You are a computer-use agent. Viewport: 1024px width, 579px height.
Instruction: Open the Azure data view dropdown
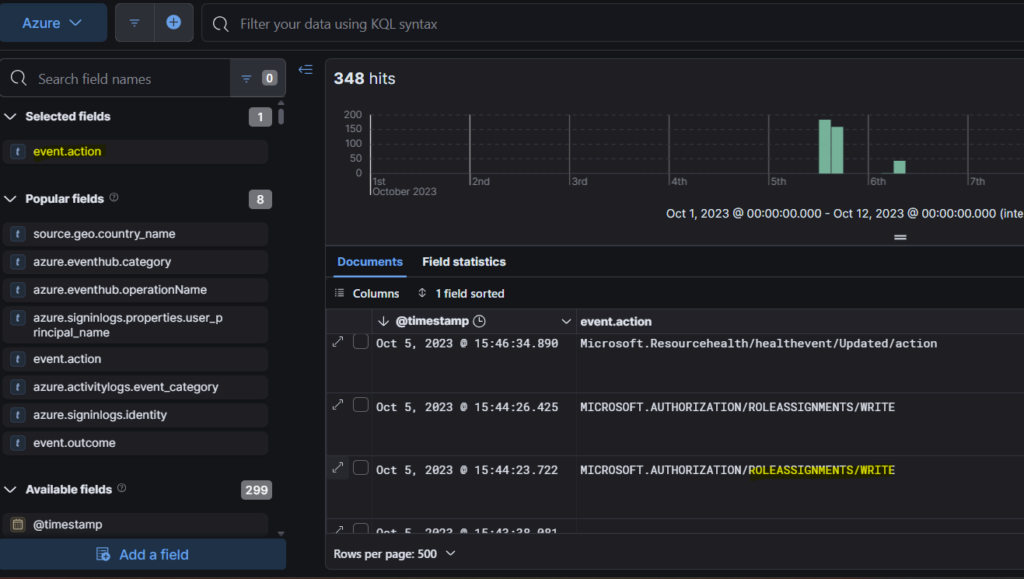click(x=53, y=22)
